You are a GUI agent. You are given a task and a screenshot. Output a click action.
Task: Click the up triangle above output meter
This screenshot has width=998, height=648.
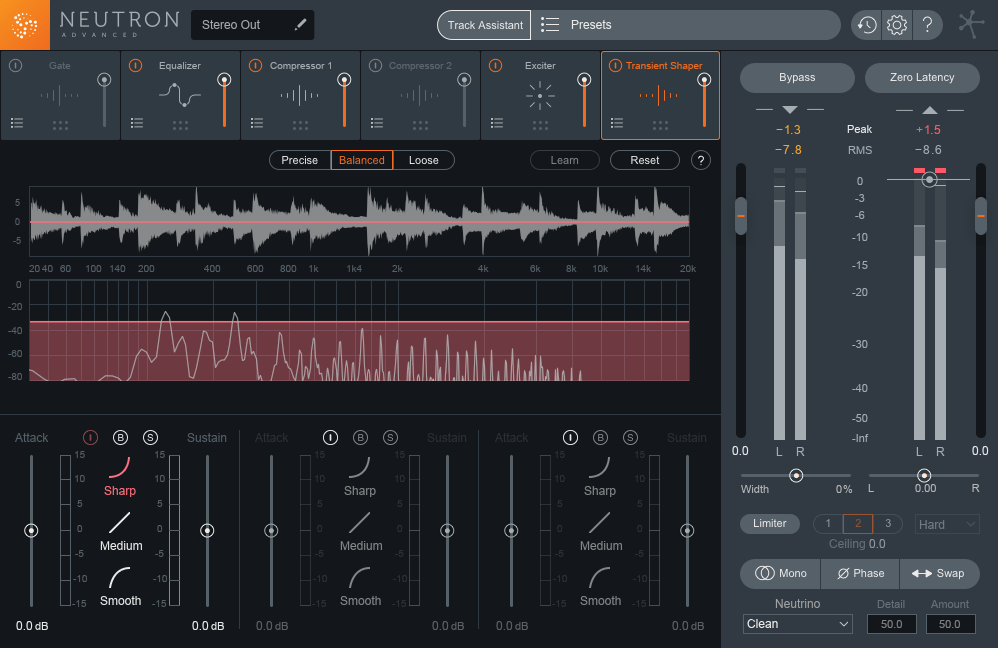coord(930,109)
